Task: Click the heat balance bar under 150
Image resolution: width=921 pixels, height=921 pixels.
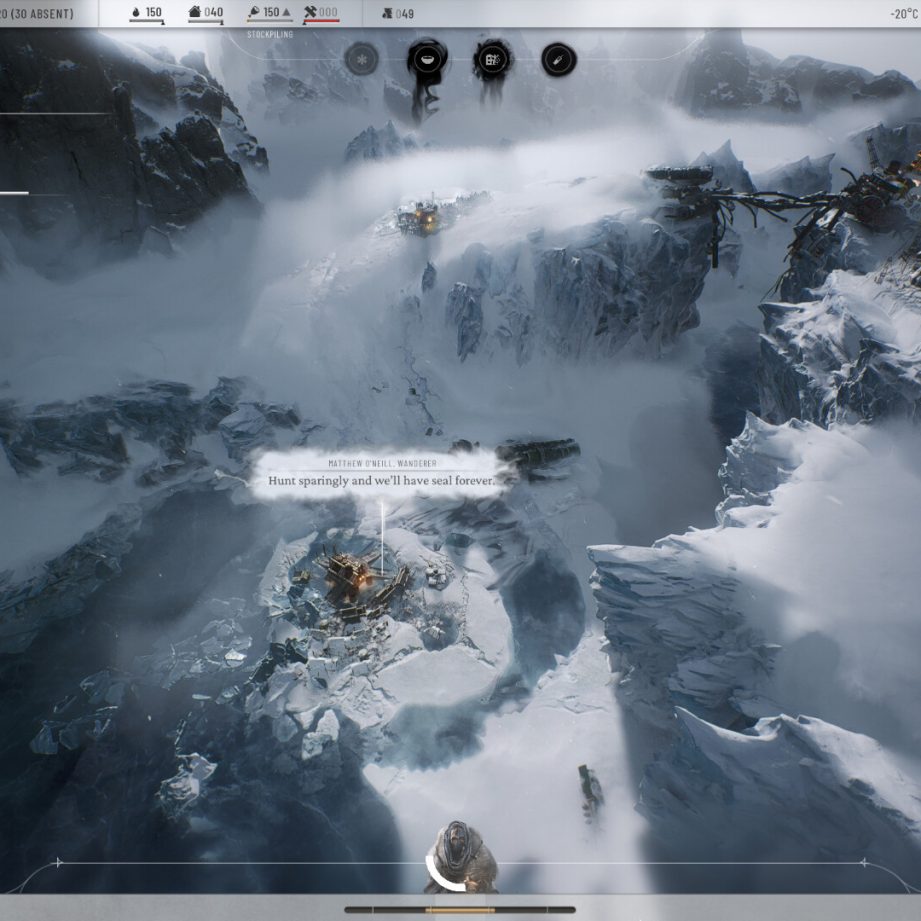Action: click(x=146, y=21)
